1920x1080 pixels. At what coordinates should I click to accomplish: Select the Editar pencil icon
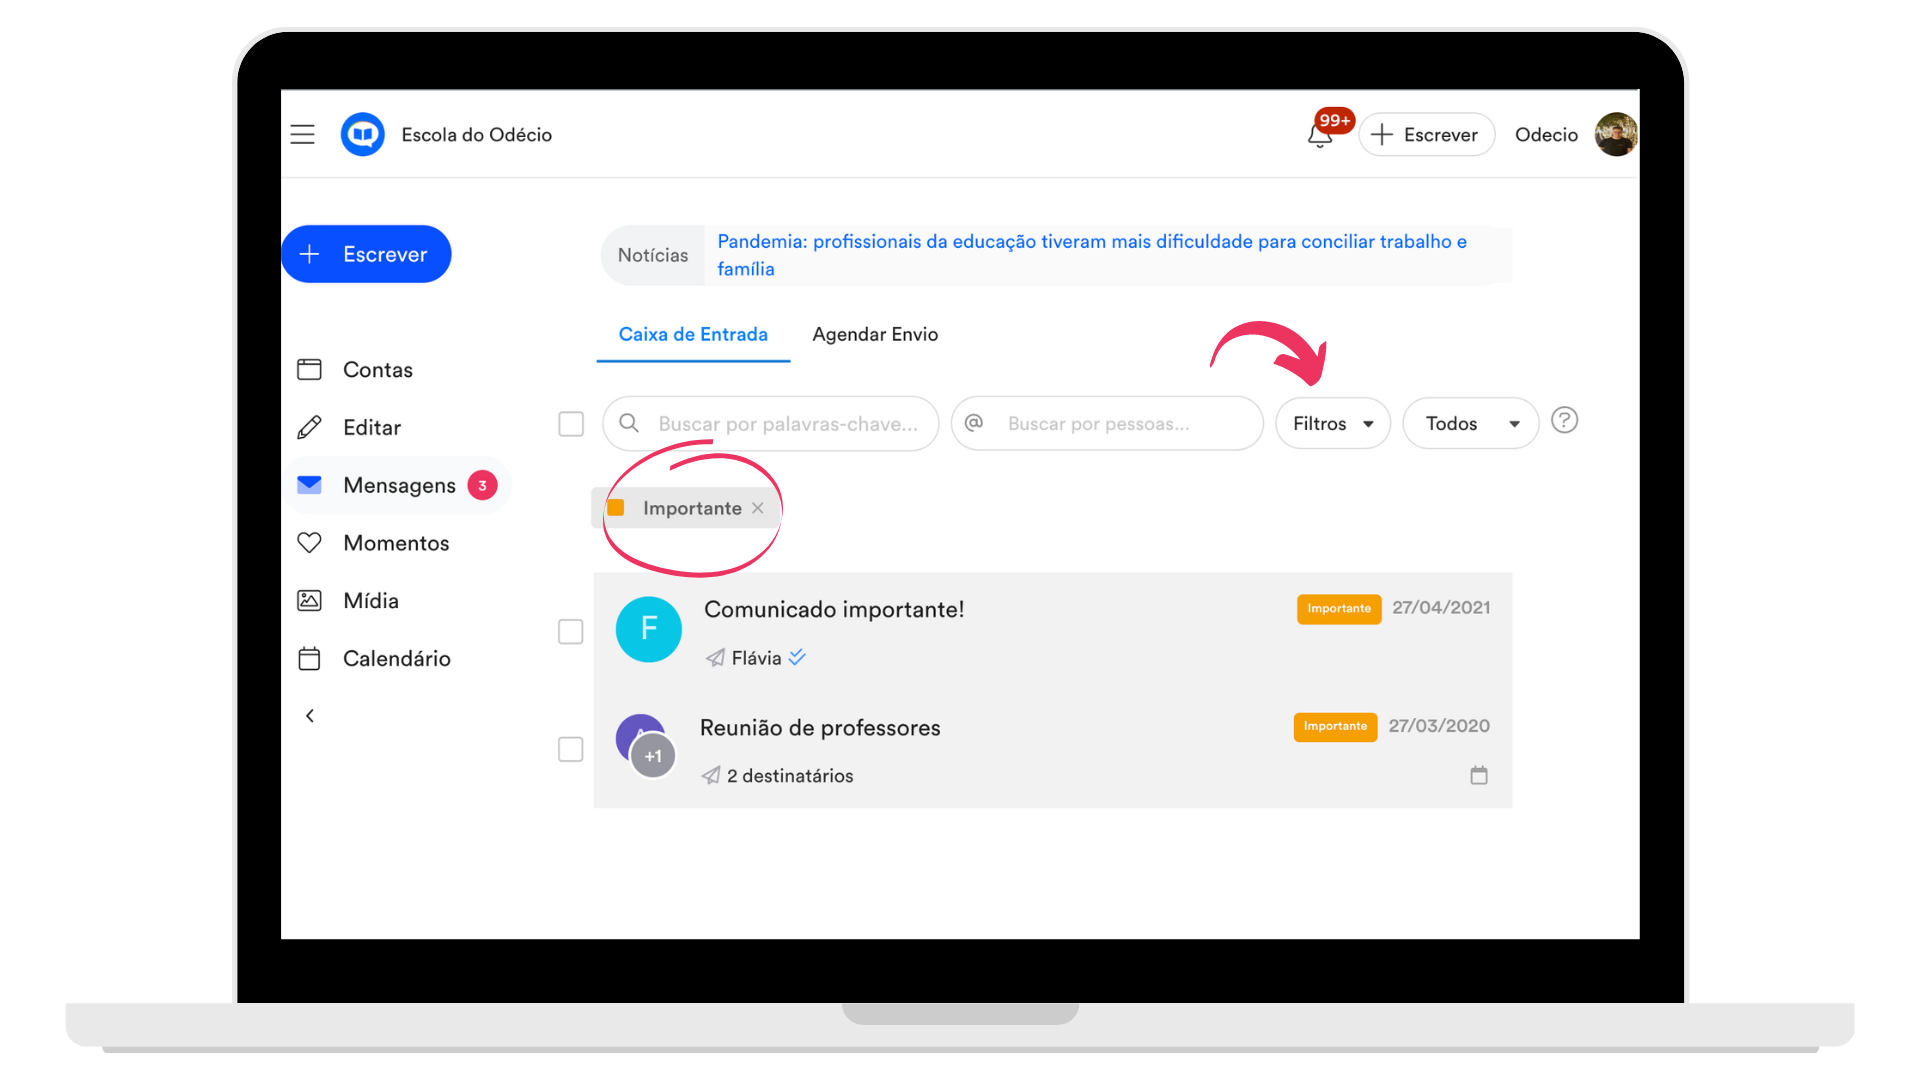310,428
